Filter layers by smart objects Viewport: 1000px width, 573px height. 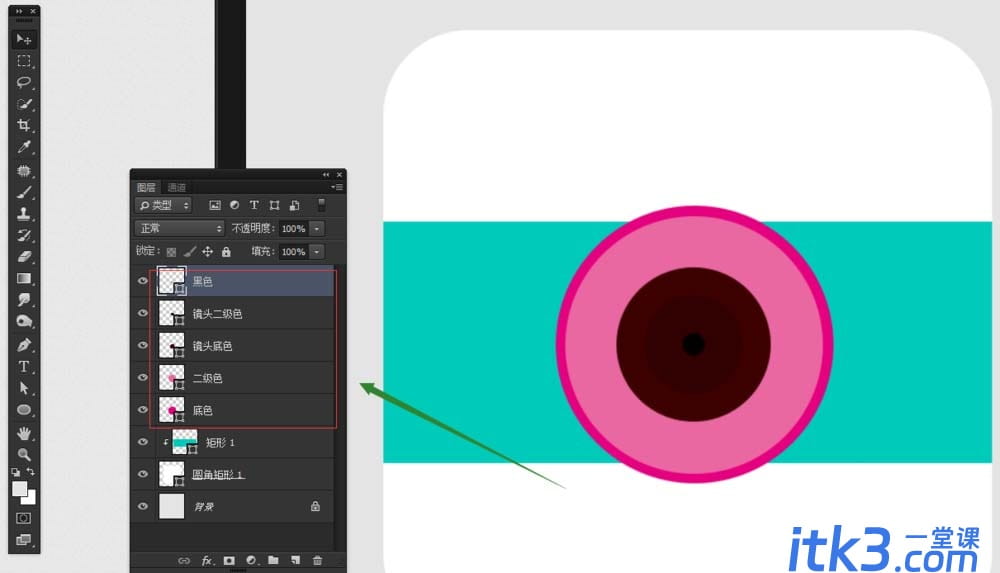(x=295, y=205)
